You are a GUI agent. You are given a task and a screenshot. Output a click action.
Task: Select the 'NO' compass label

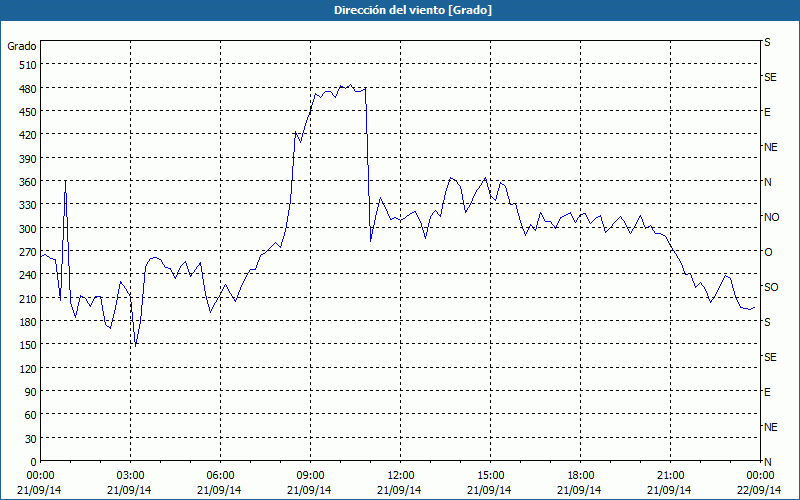(x=772, y=217)
